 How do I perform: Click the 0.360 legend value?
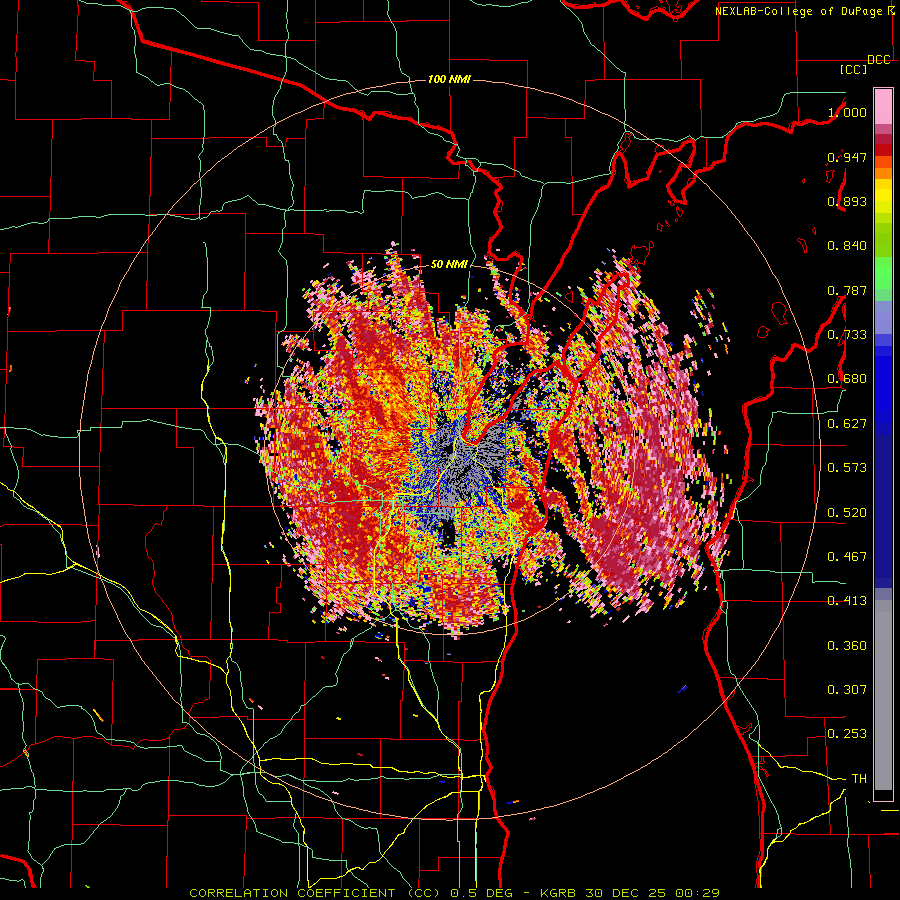click(x=847, y=646)
